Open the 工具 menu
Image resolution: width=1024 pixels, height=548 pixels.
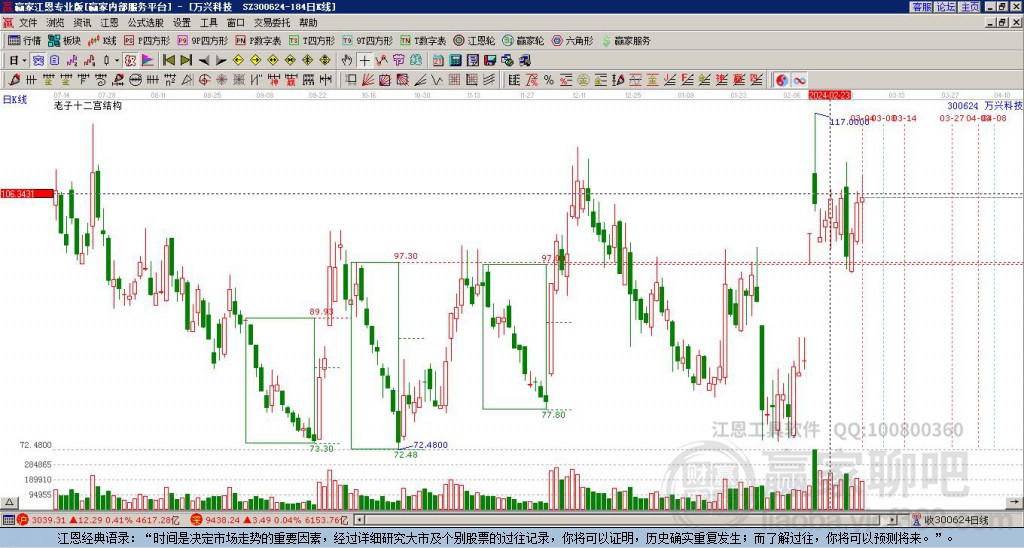point(208,23)
